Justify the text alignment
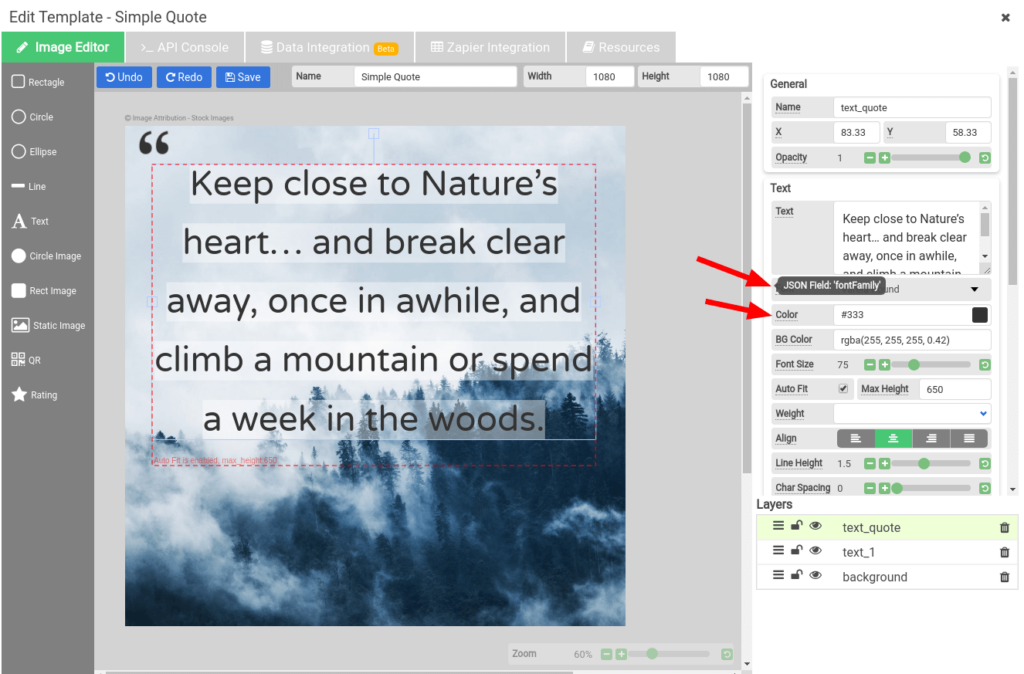The image size is (1024, 674). pos(969,439)
